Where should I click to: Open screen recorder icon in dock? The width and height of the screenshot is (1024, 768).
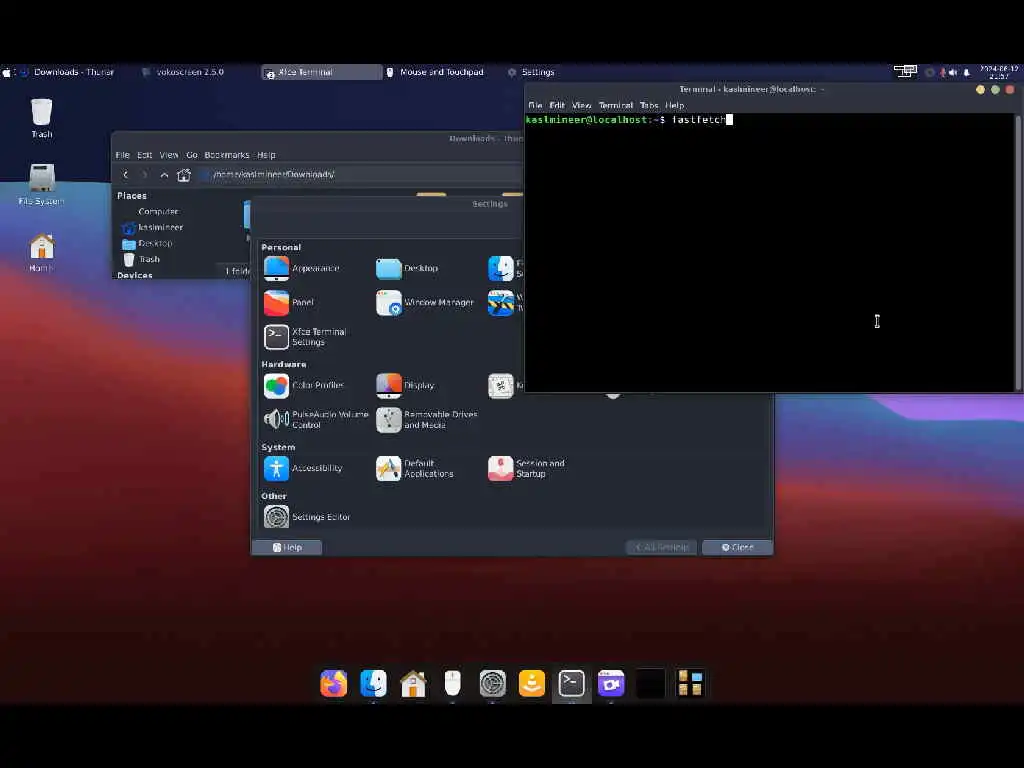pyautogui.click(x=611, y=684)
